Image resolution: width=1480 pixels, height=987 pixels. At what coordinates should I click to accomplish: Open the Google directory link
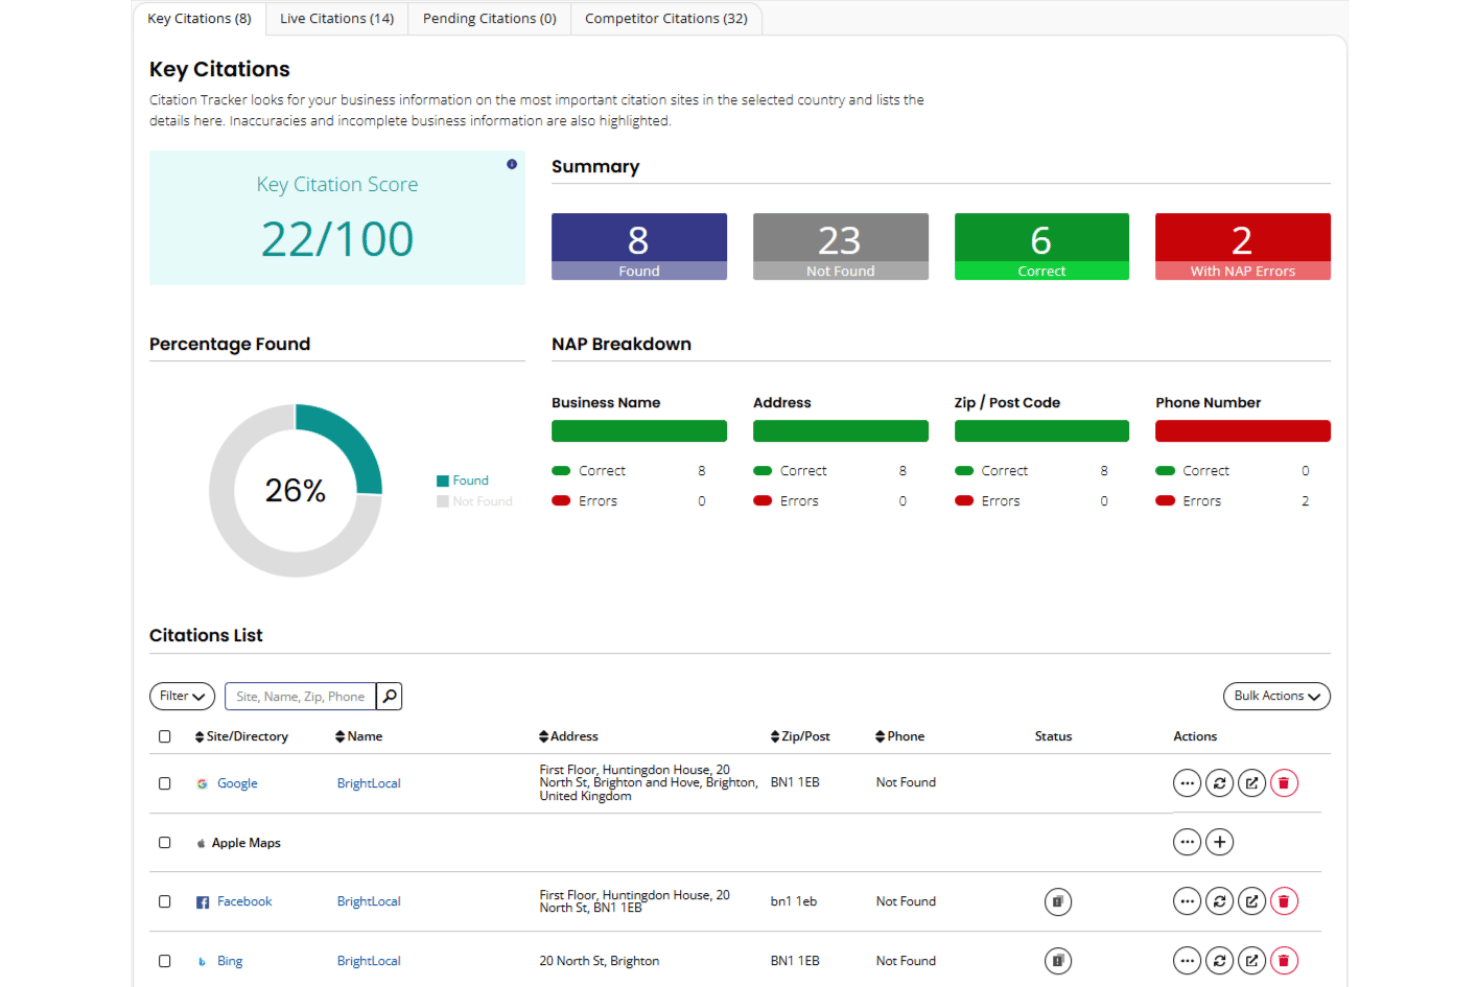coord(237,783)
